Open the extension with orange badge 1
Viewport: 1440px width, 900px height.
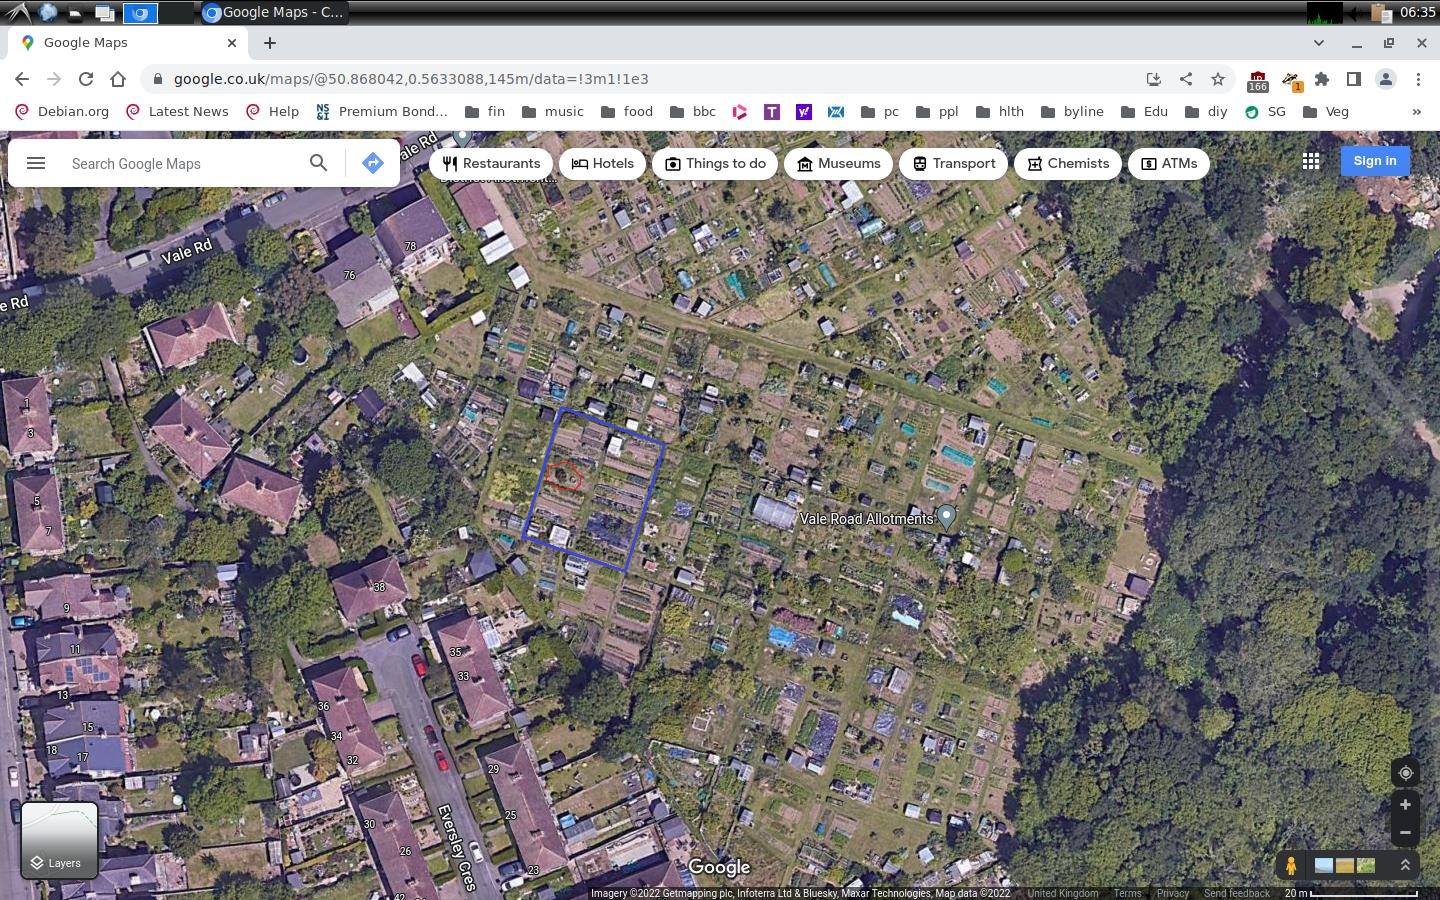1290,80
